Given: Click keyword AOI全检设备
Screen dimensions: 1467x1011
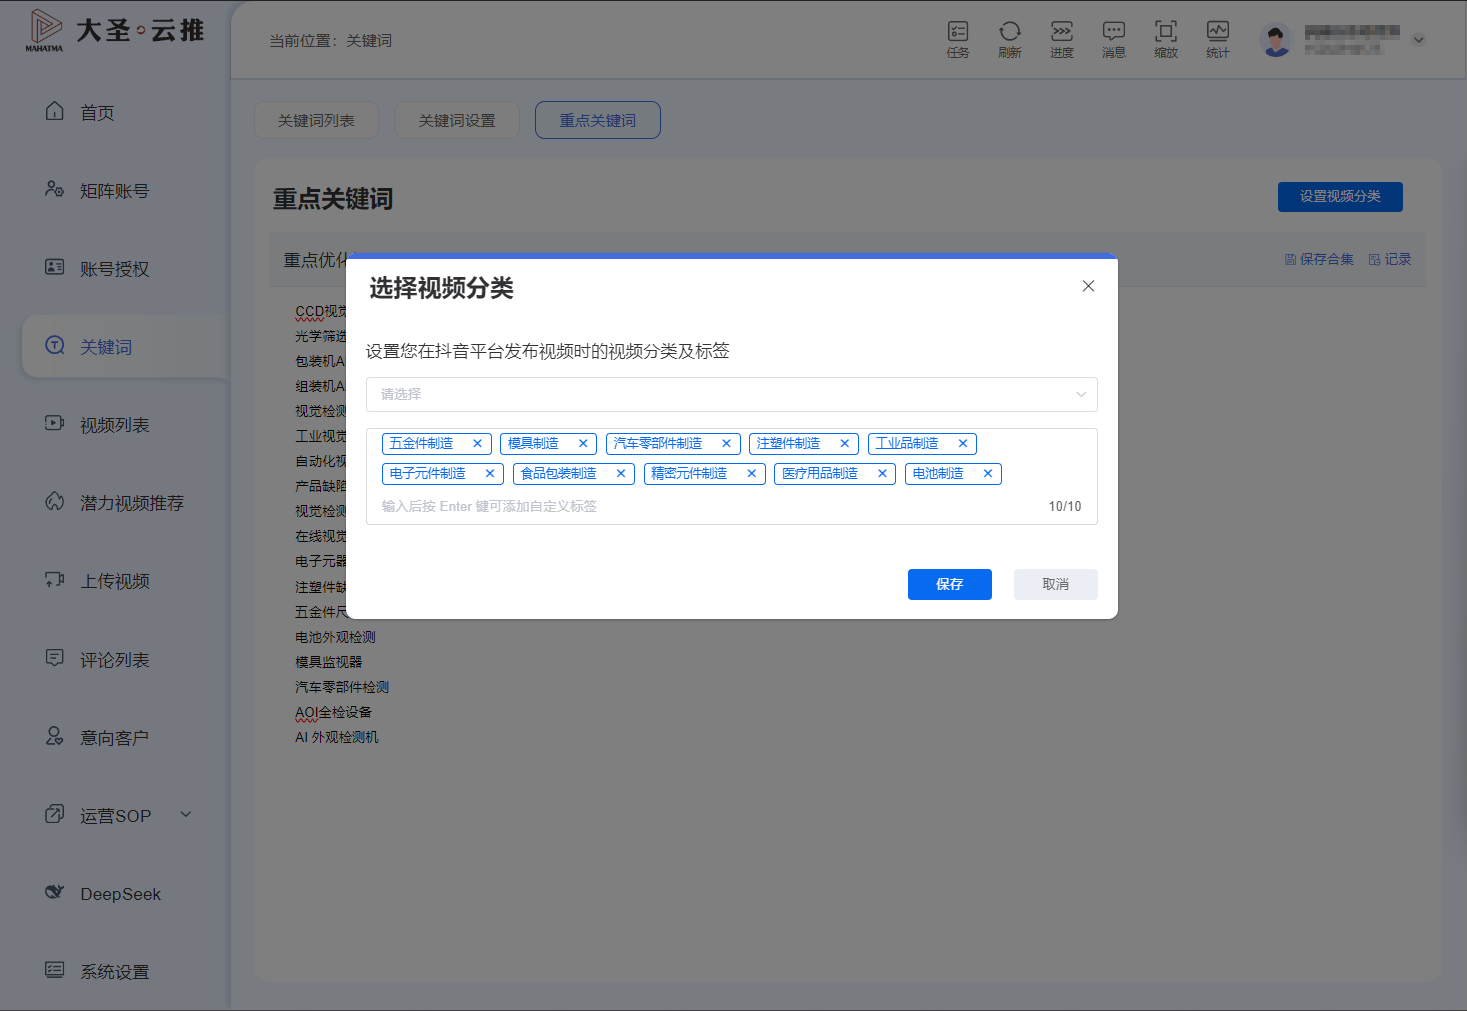Looking at the screenshot, I should click(x=333, y=712).
